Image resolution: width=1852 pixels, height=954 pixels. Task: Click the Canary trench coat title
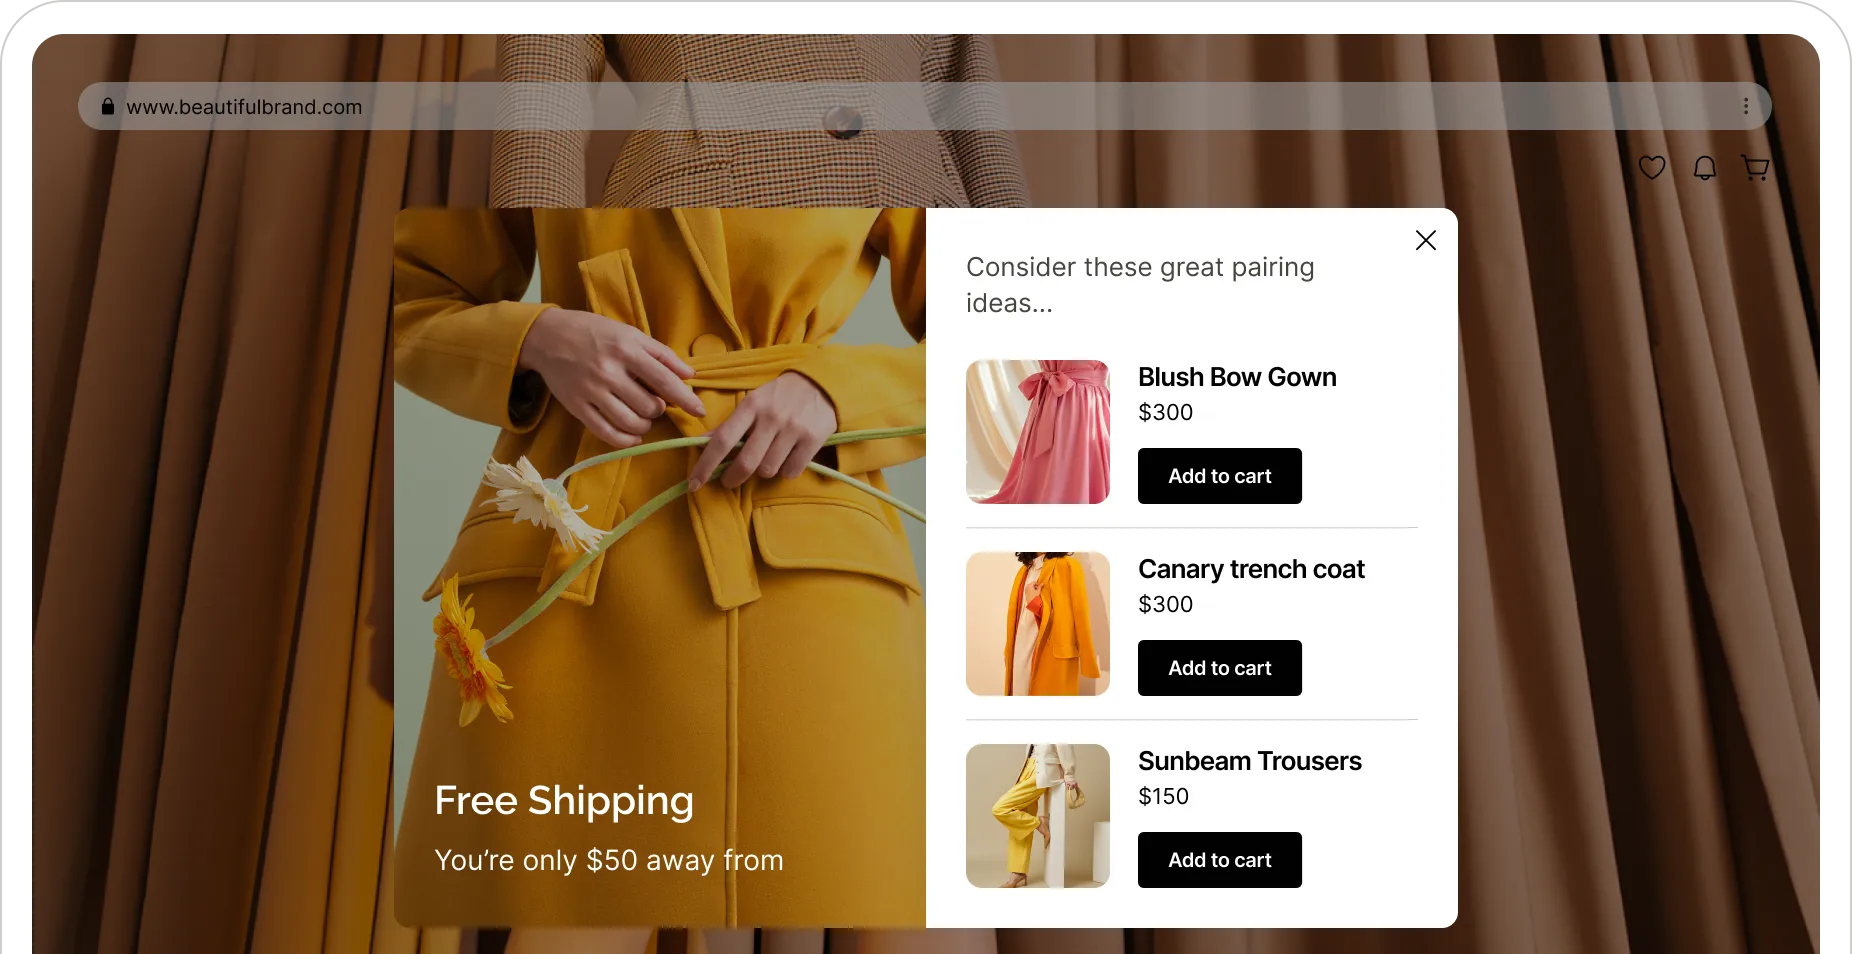click(x=1251, y=569)
